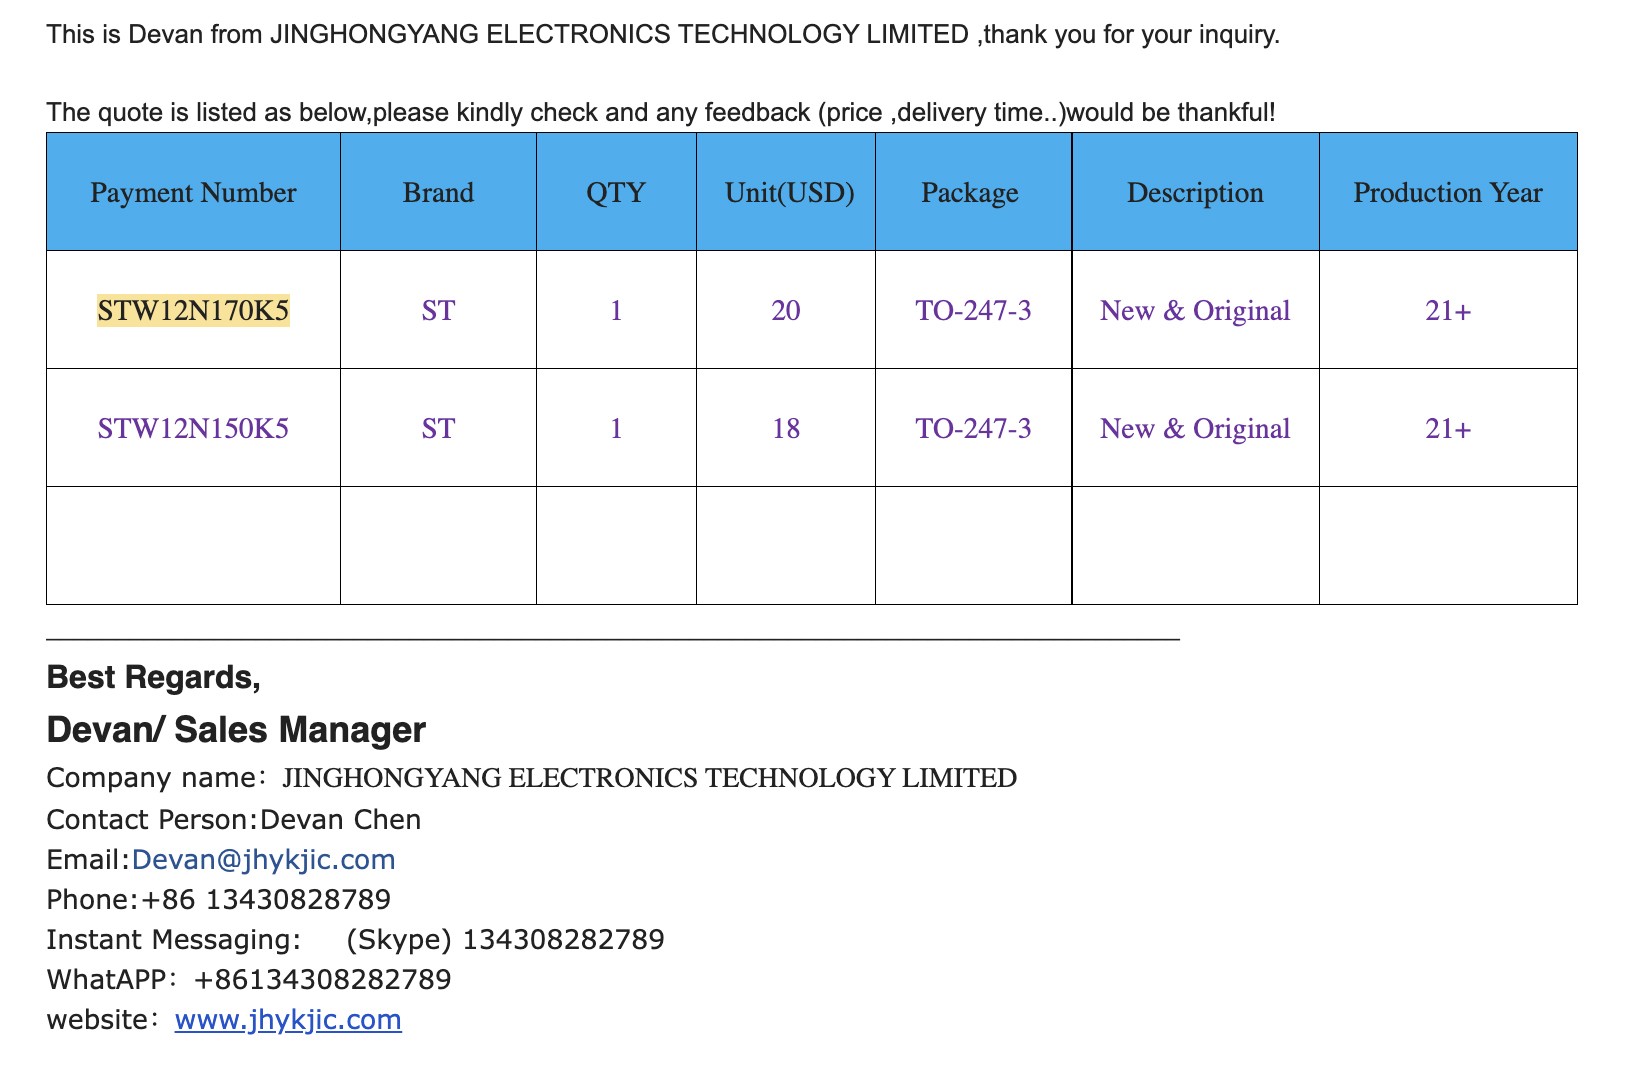
Task: Click the Description column header
Action: click(x=1195, y=193)
